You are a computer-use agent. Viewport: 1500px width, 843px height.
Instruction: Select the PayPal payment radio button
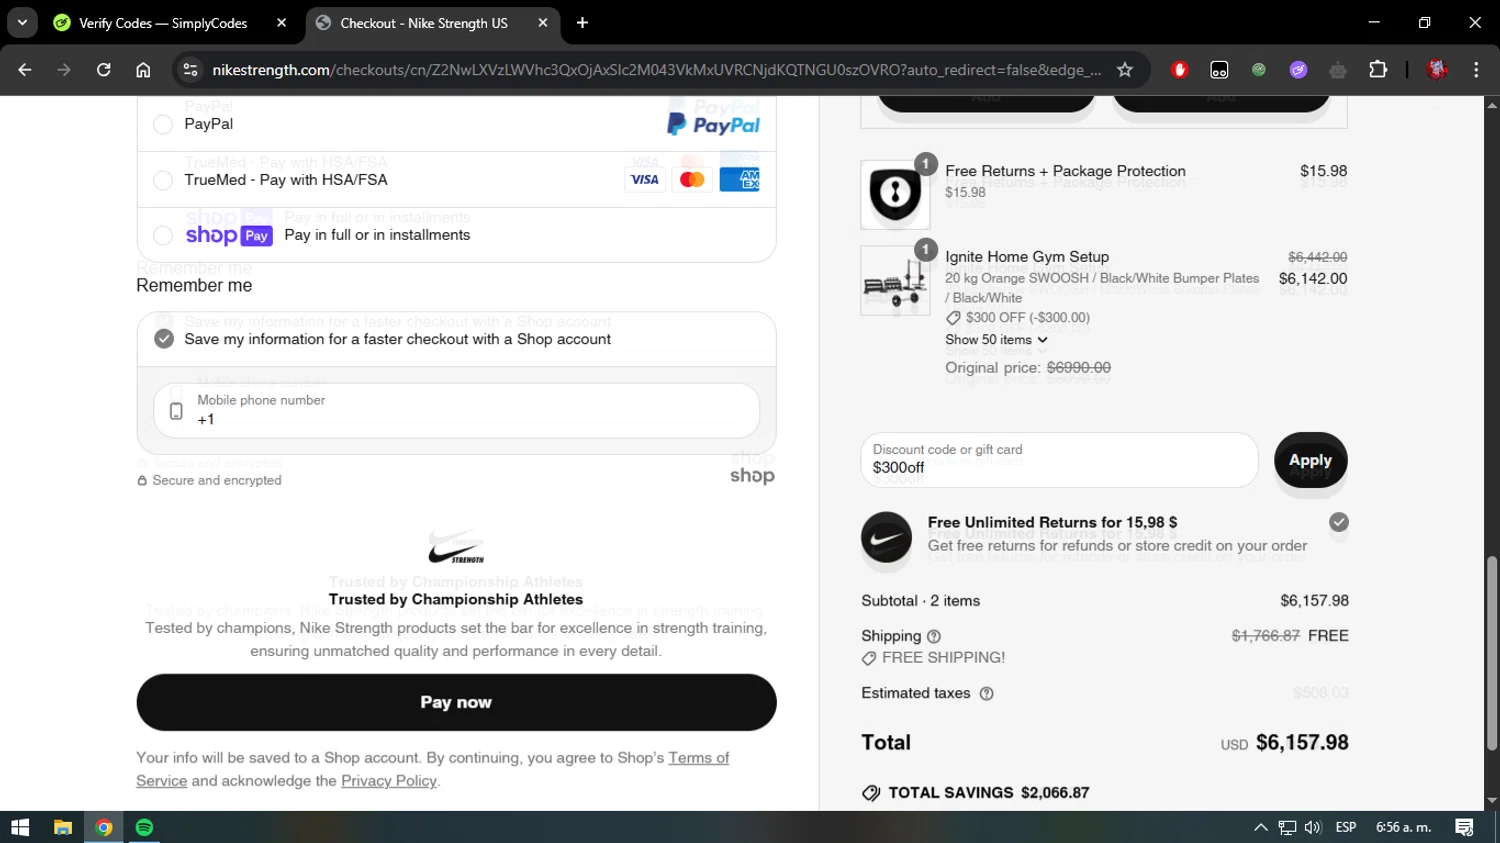(162, 124)
